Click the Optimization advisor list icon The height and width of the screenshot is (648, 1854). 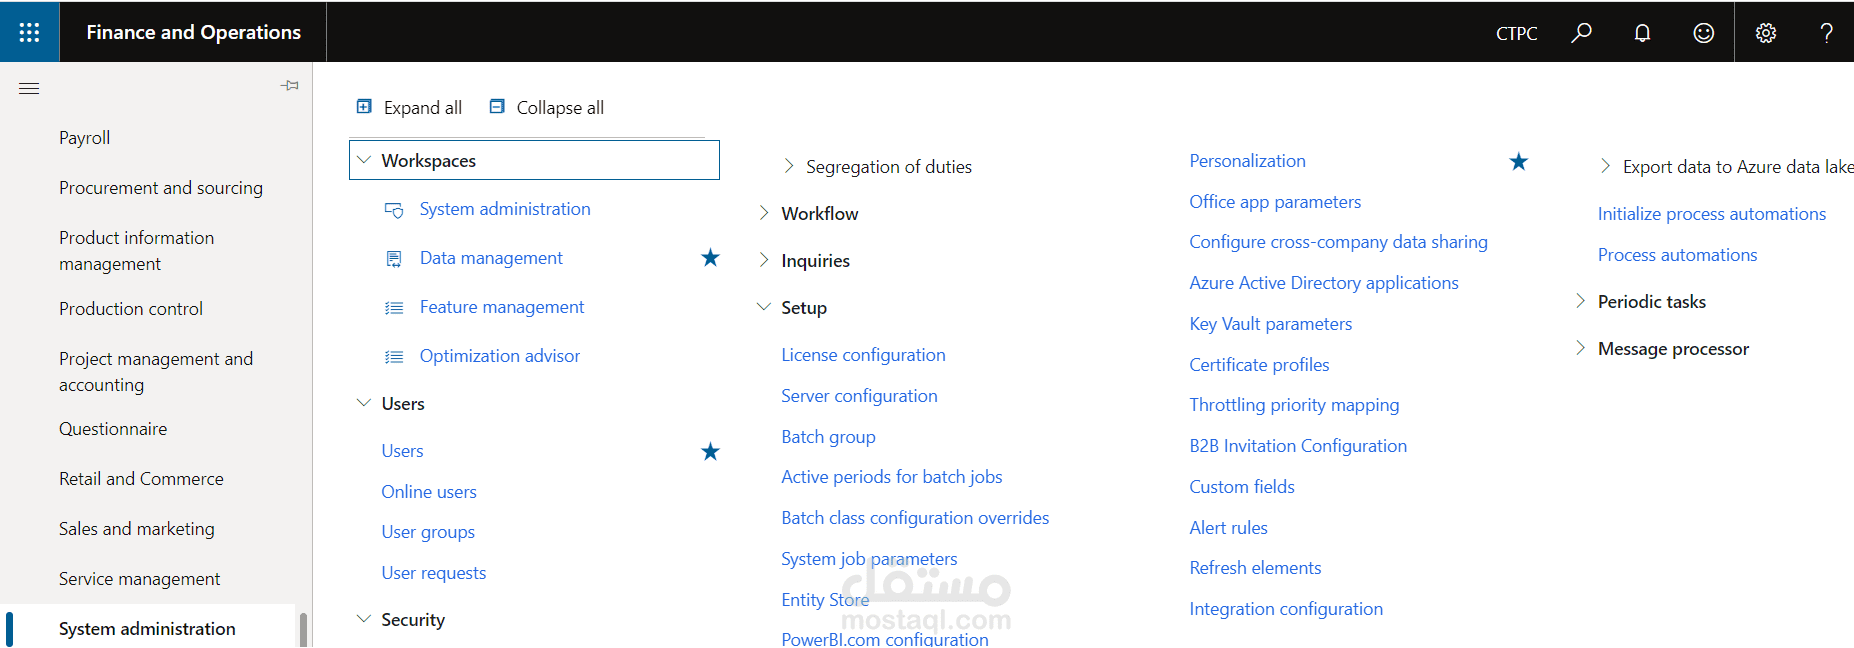point(394,357)
